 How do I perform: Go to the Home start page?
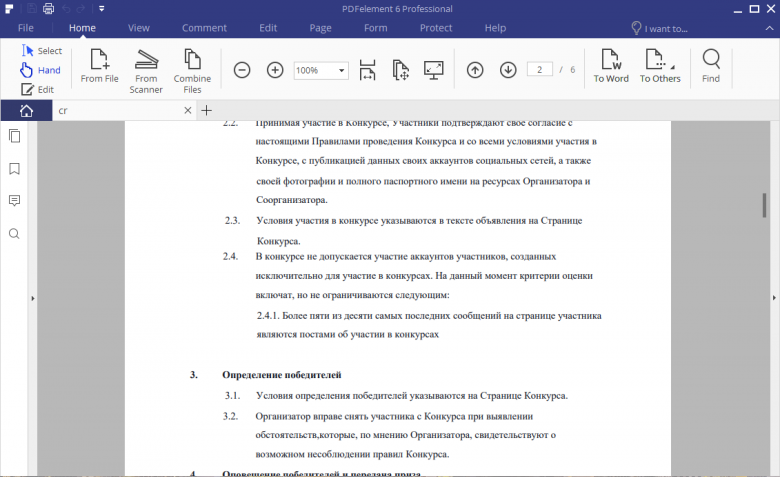click(x=26, y=110)
